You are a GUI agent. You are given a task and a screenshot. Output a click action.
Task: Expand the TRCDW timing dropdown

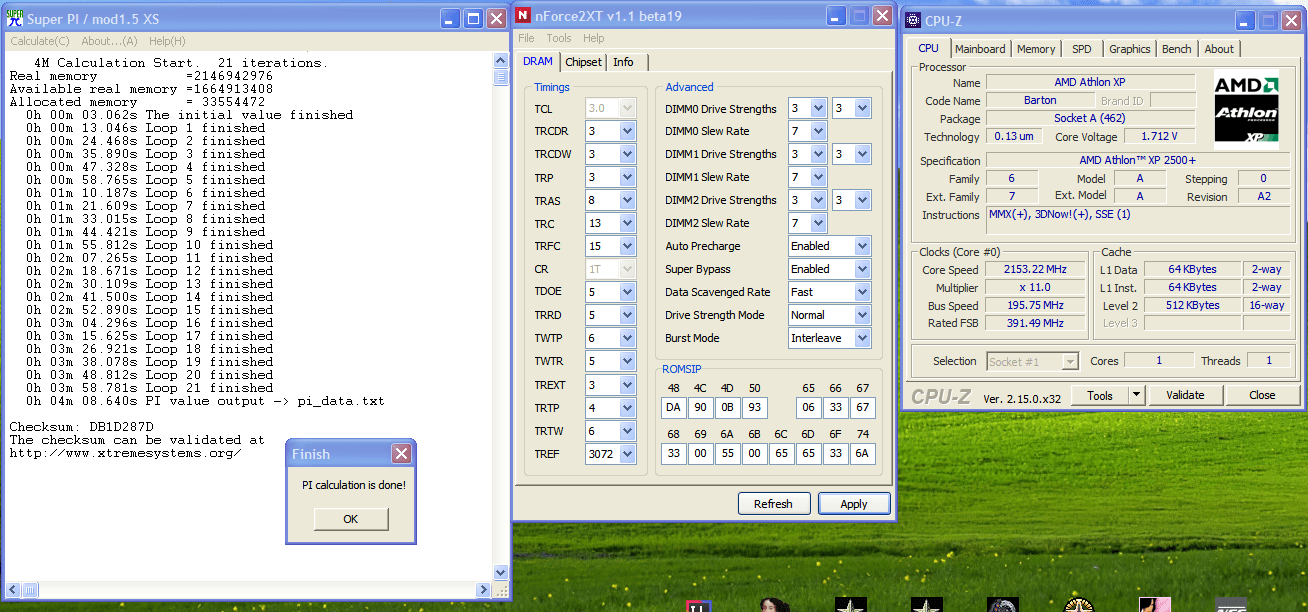coord(628,154)
